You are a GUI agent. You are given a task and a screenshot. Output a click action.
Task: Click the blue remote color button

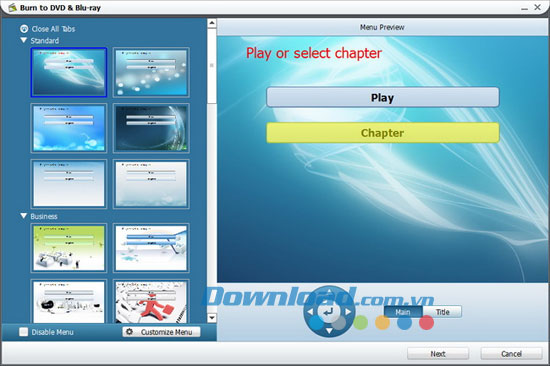tap(404, 322)
